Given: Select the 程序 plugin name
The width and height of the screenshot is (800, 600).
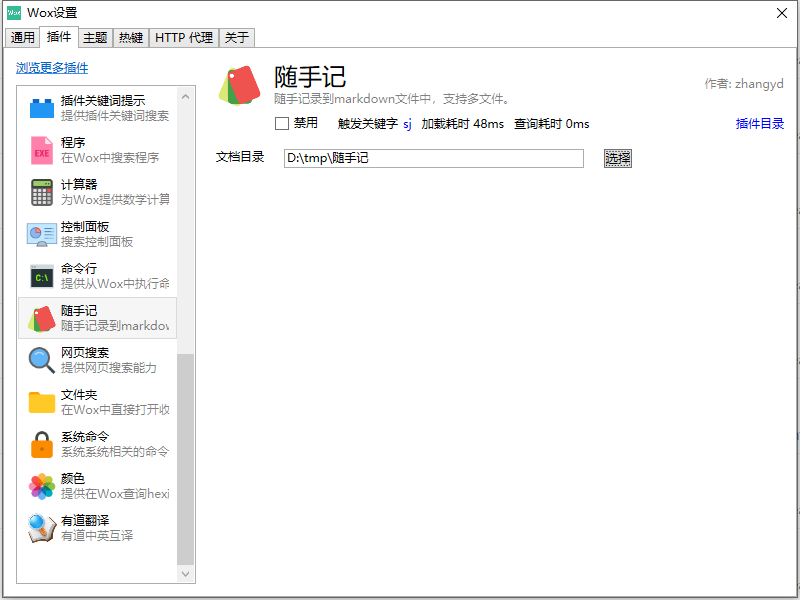Looking at the screenshot, I should (73, 142).
